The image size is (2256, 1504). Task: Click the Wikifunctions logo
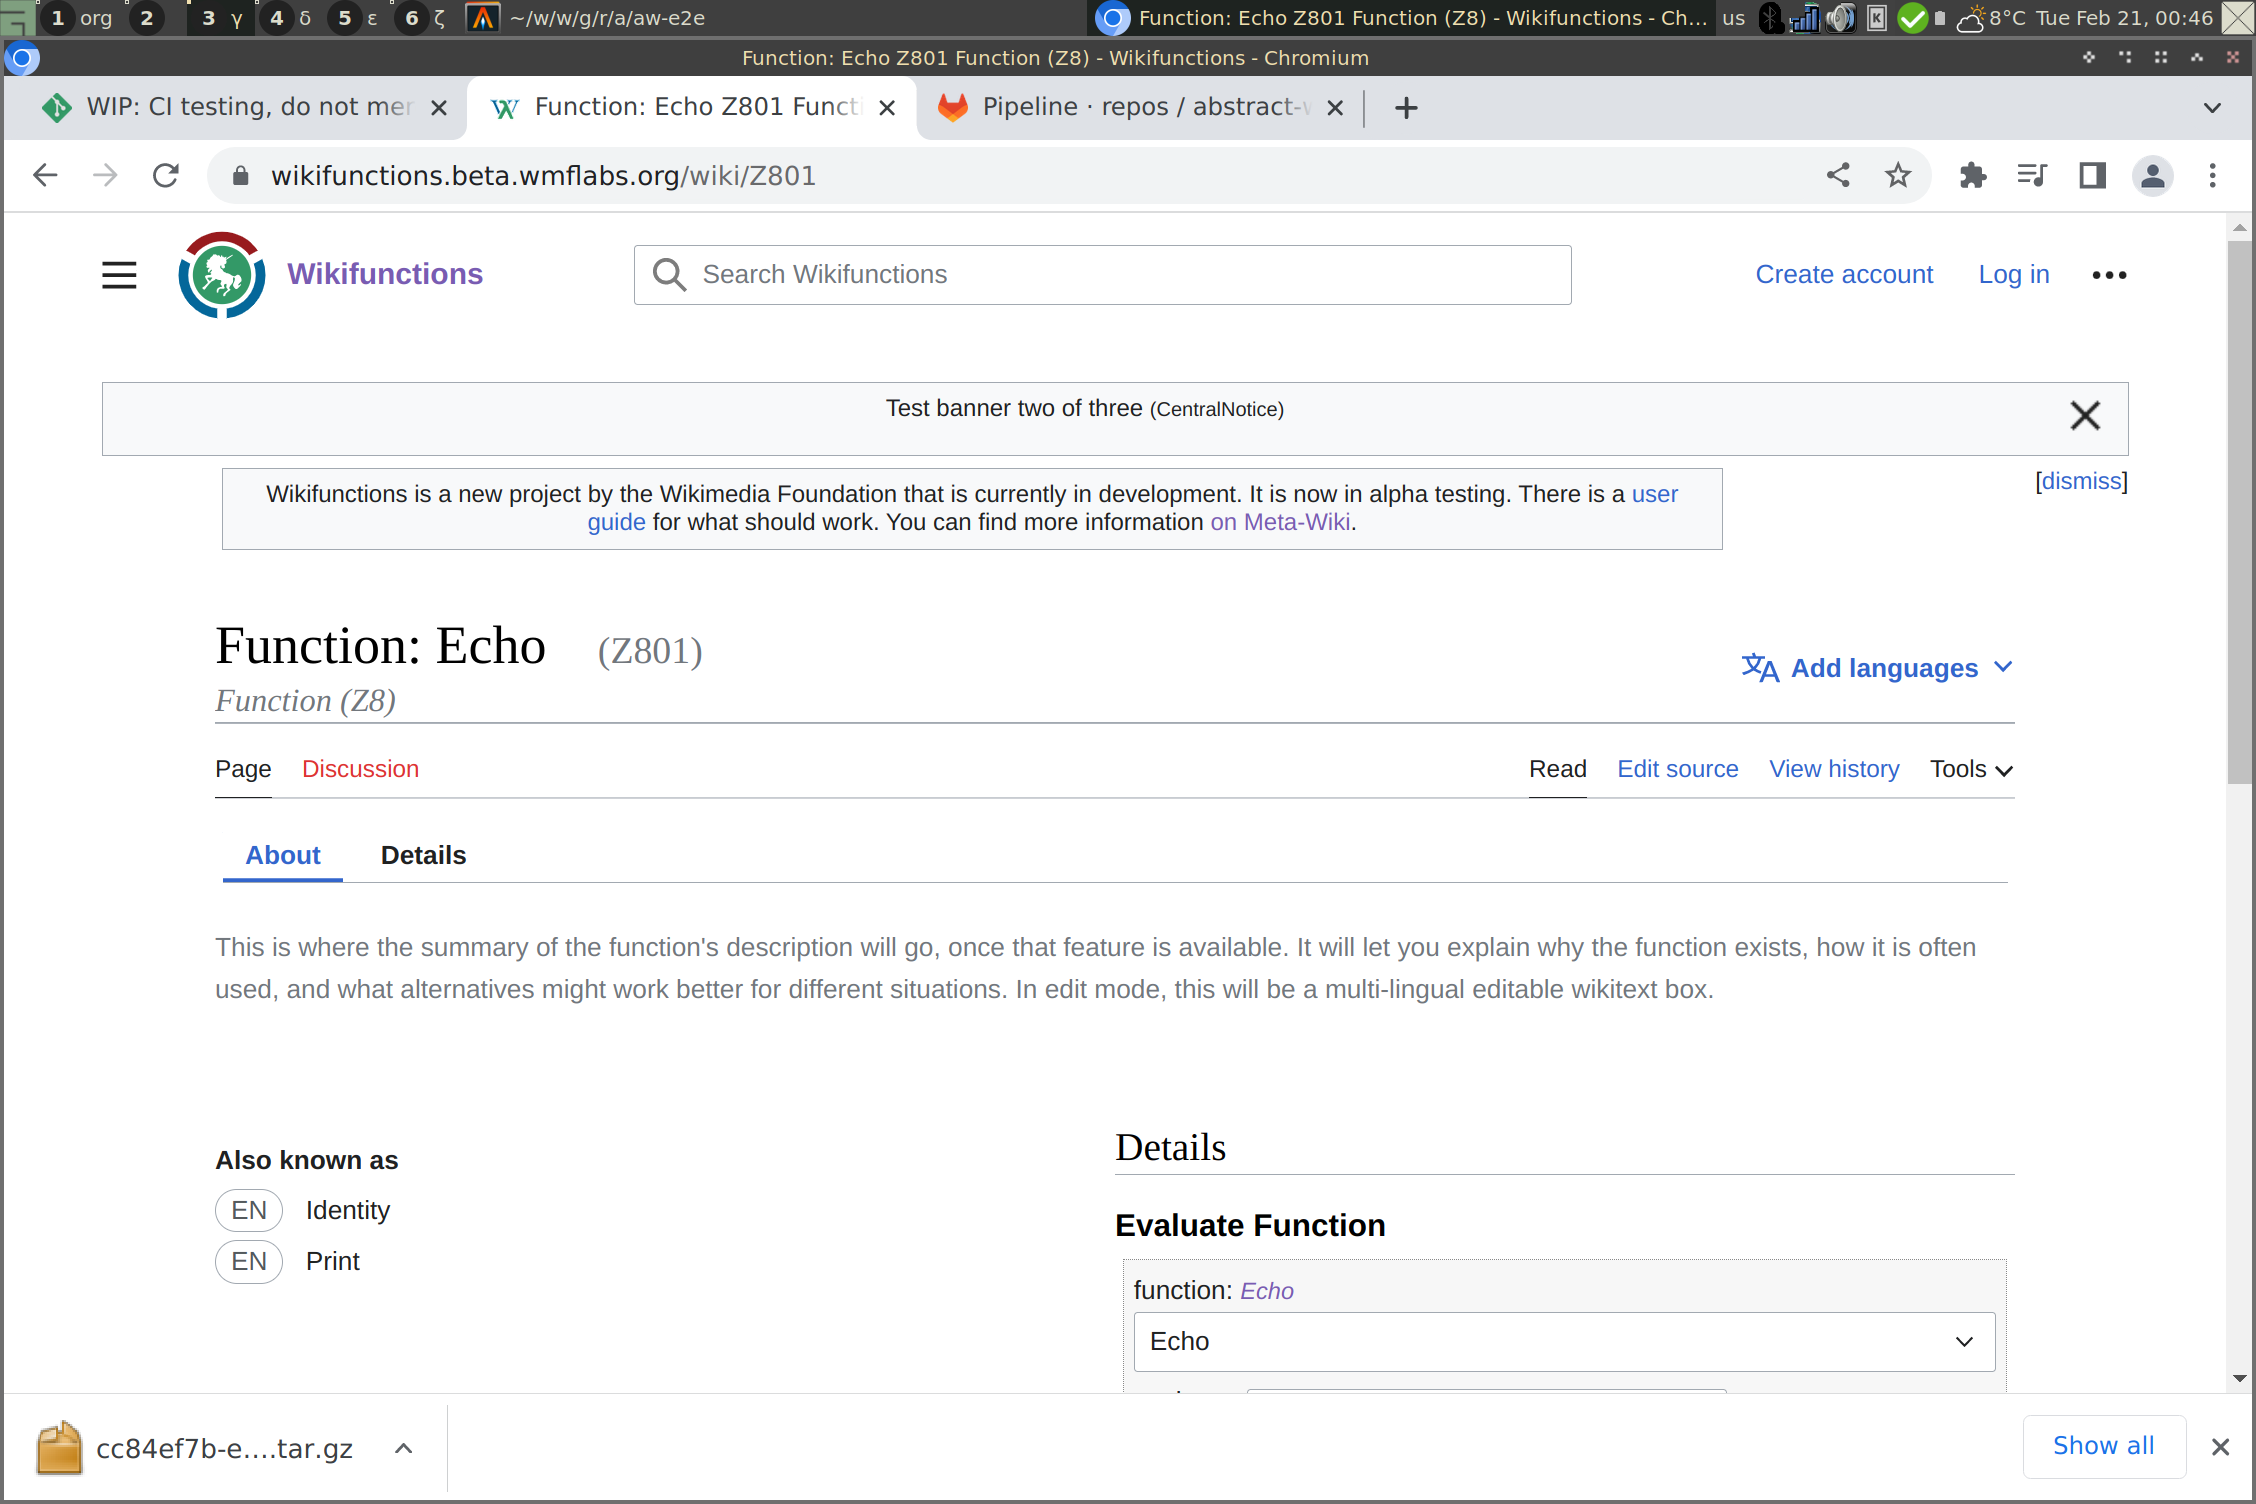[222, 275]
